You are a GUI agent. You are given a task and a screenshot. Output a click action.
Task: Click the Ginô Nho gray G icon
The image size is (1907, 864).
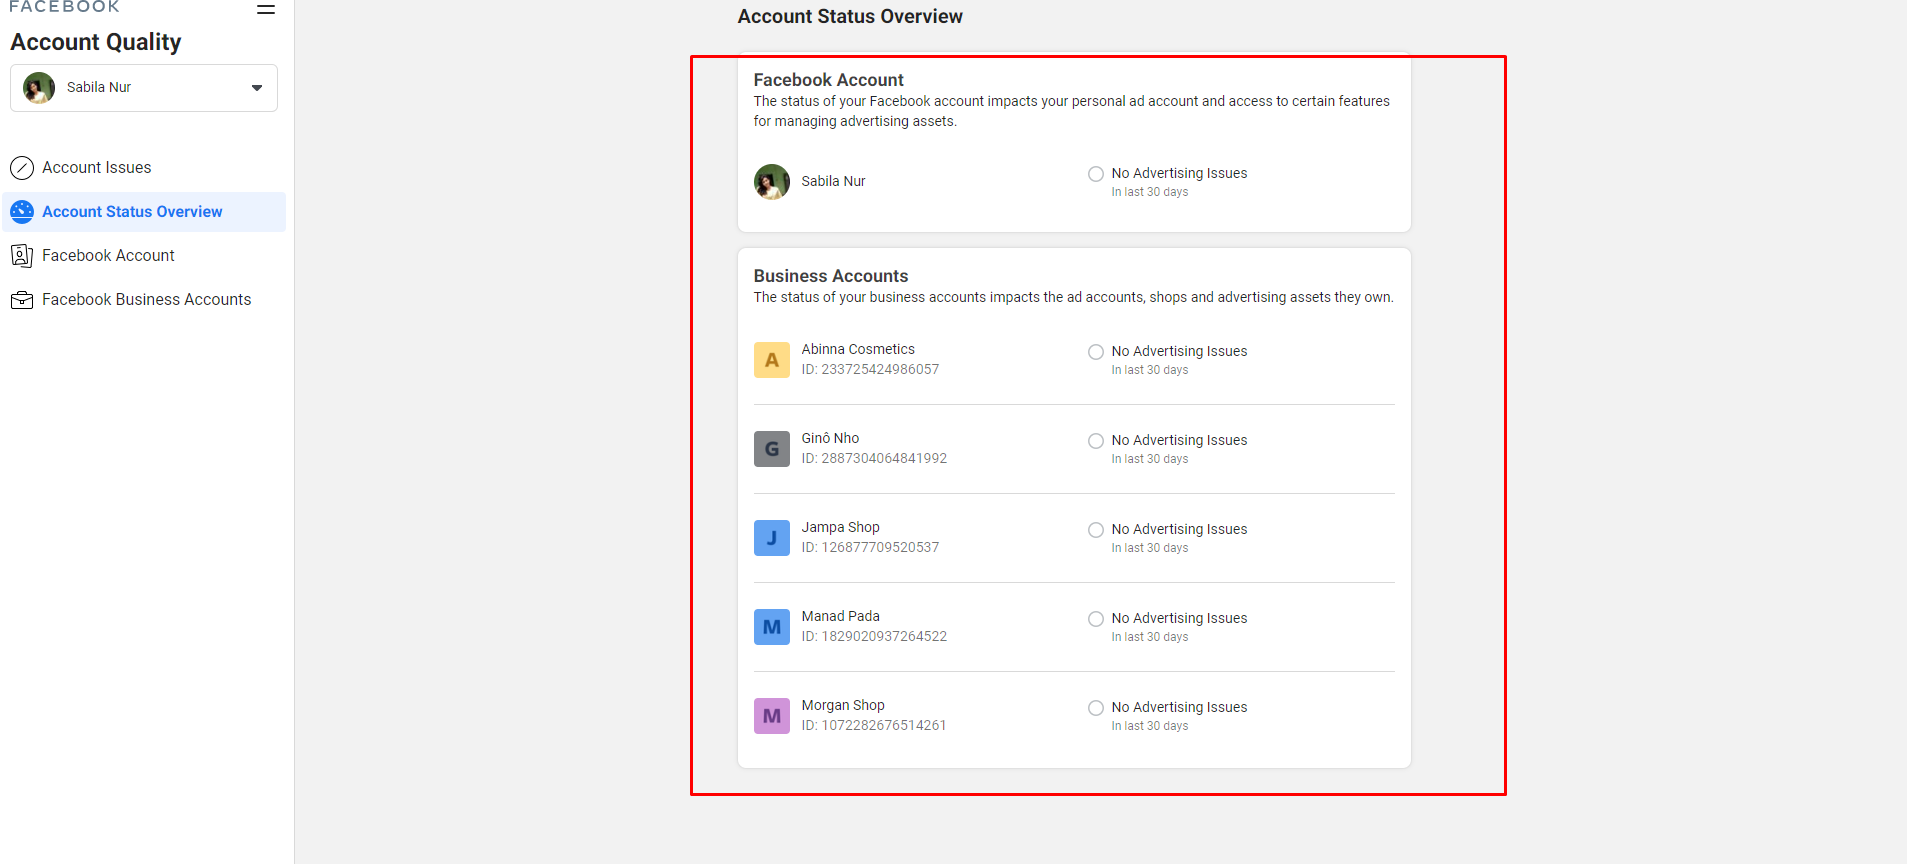[771, 449]
